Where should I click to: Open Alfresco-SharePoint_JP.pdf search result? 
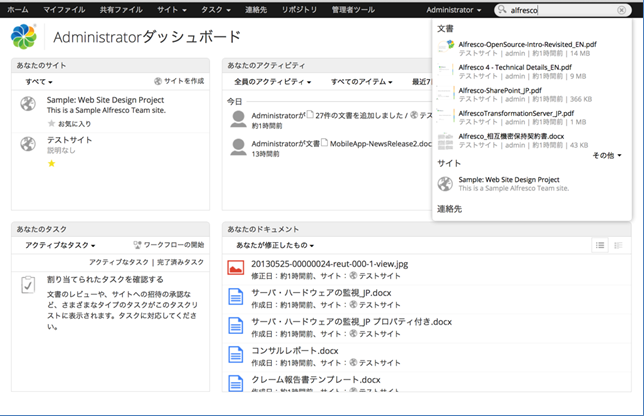pyautogui.click(x=500, y=90)
